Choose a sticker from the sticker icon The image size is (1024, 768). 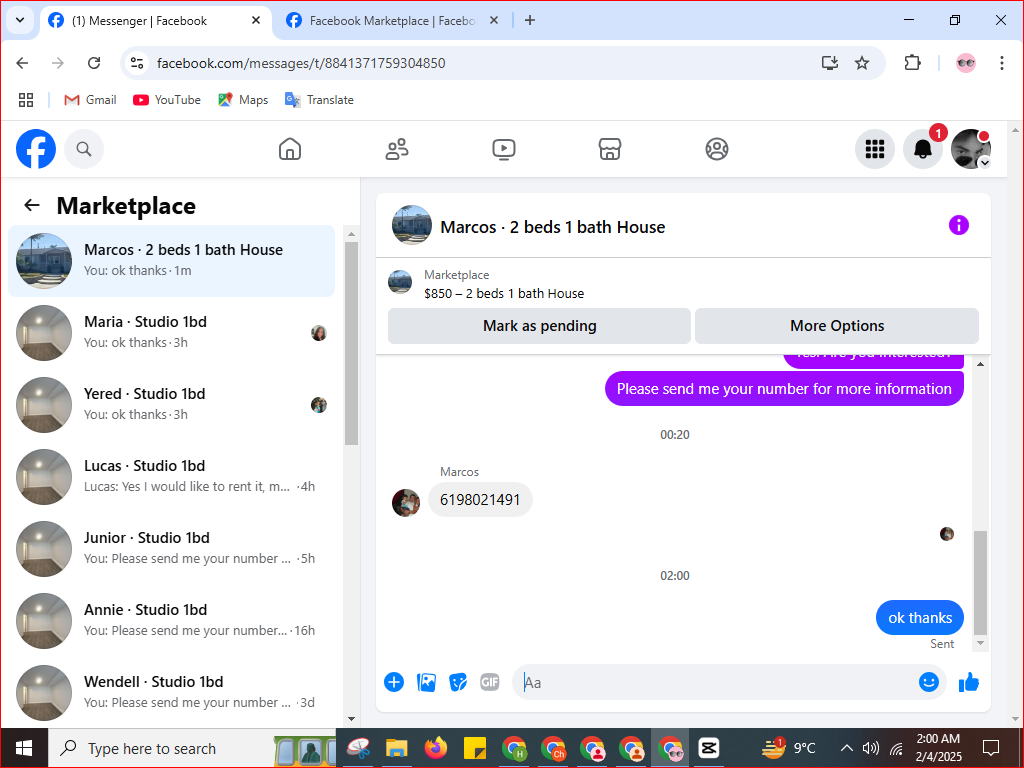[458, 682]
